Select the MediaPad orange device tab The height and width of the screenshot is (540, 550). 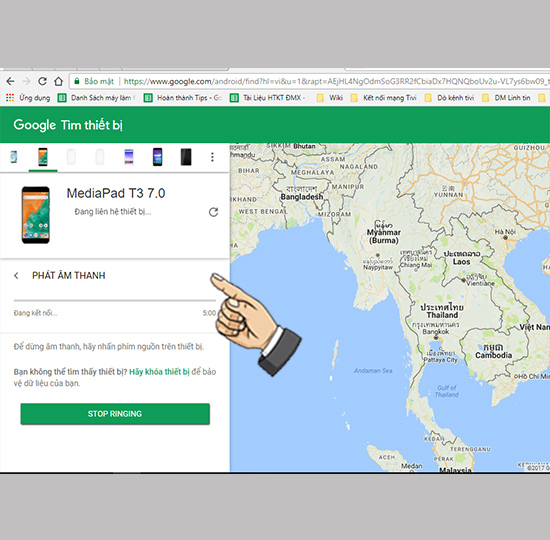coord(43,157)
